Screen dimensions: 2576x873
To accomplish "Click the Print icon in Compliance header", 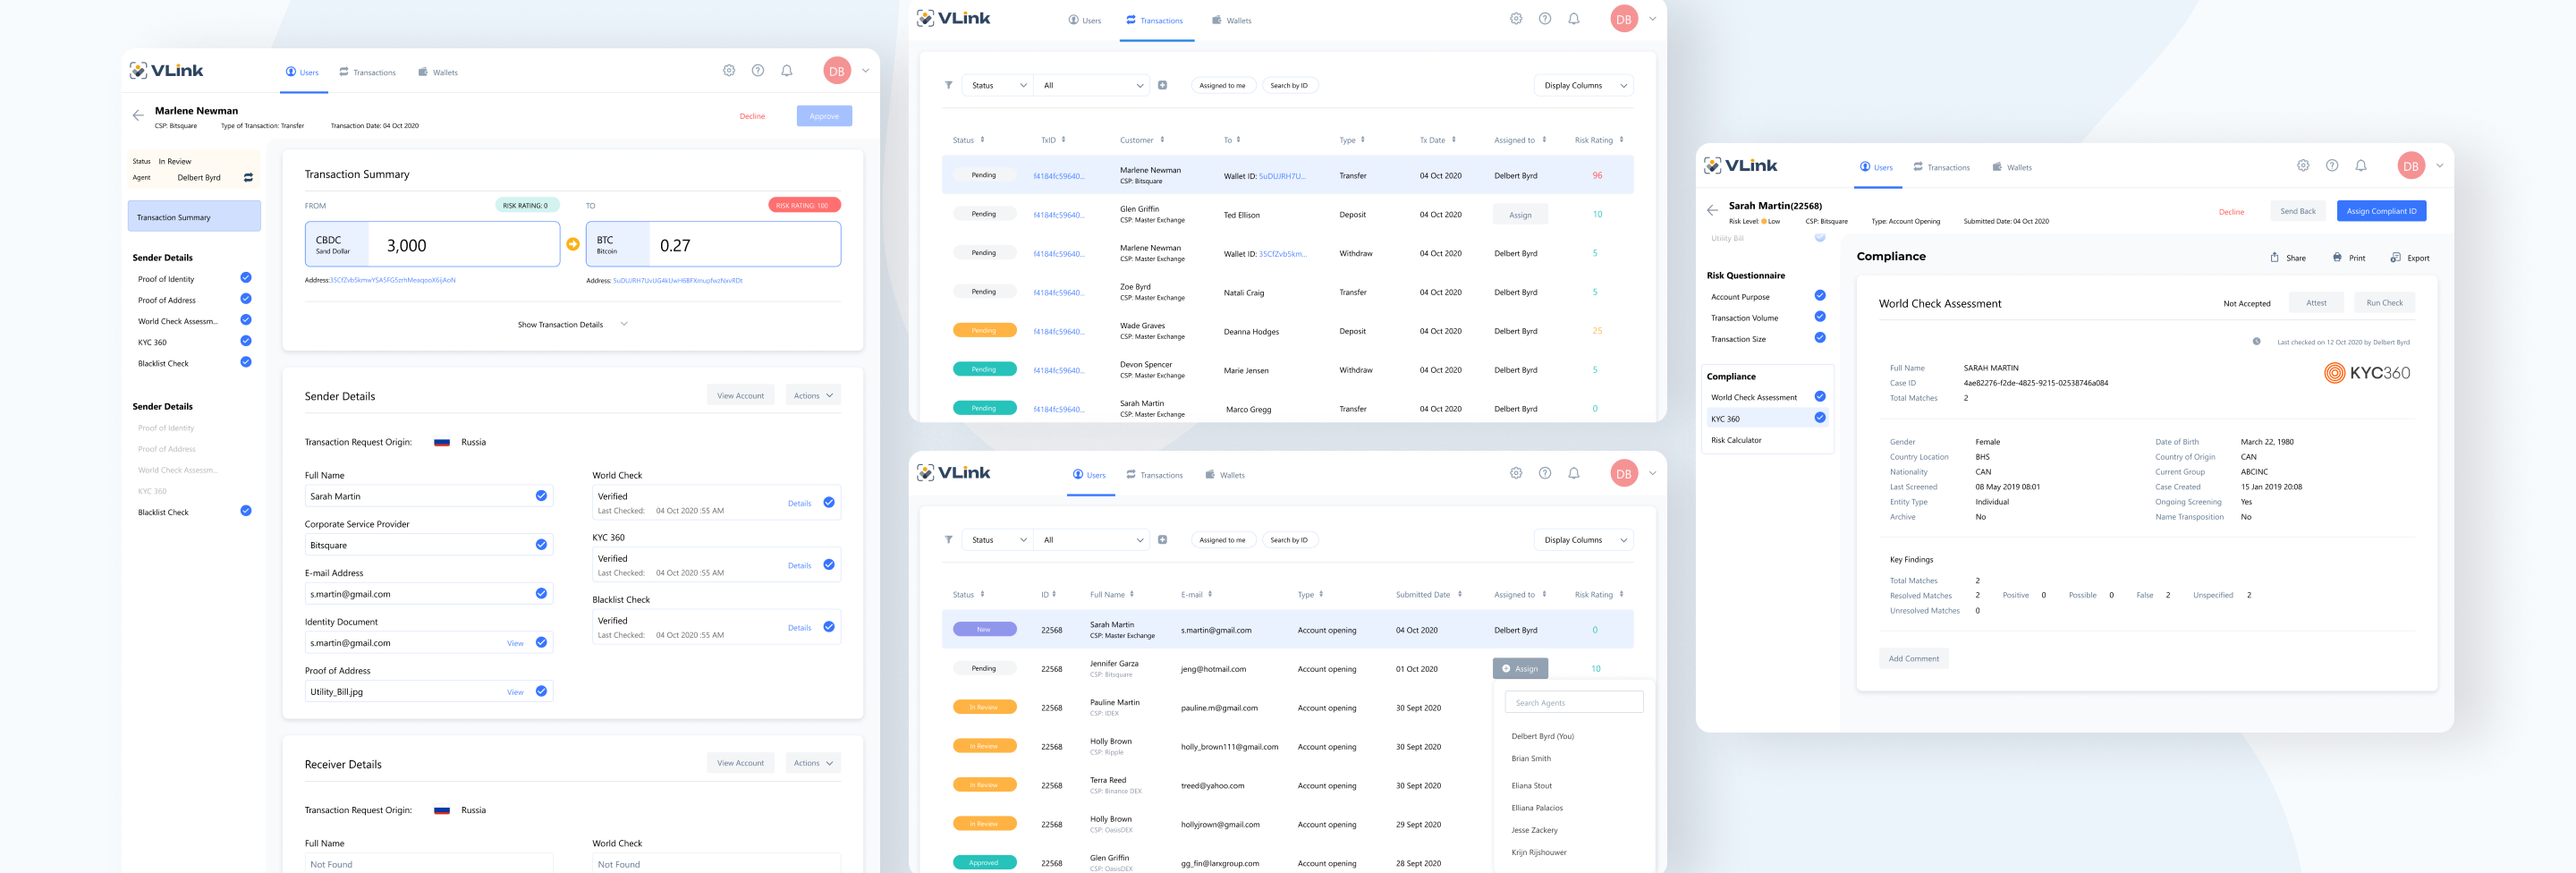I will tap(2337, 258).
